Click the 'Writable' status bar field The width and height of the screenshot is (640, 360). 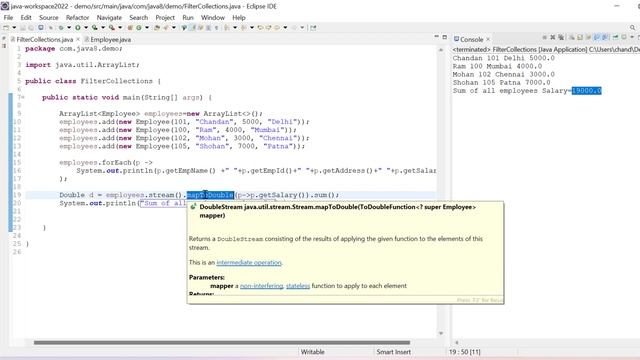tap(313, 351)
